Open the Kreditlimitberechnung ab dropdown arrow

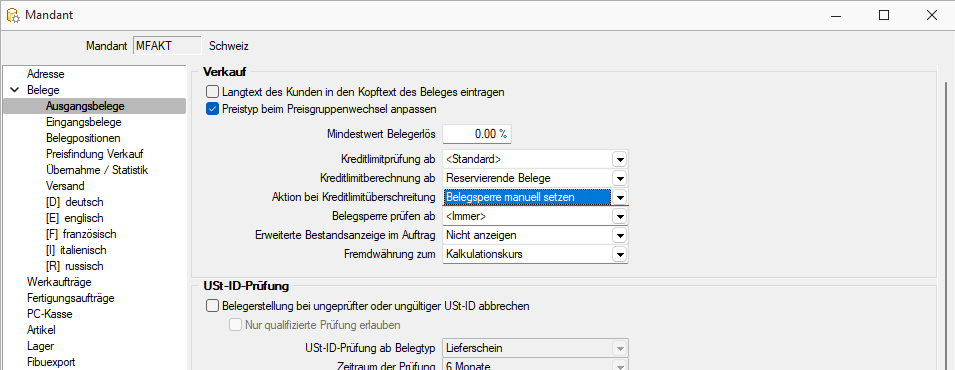pyautogui.click(x=620, y=179)
